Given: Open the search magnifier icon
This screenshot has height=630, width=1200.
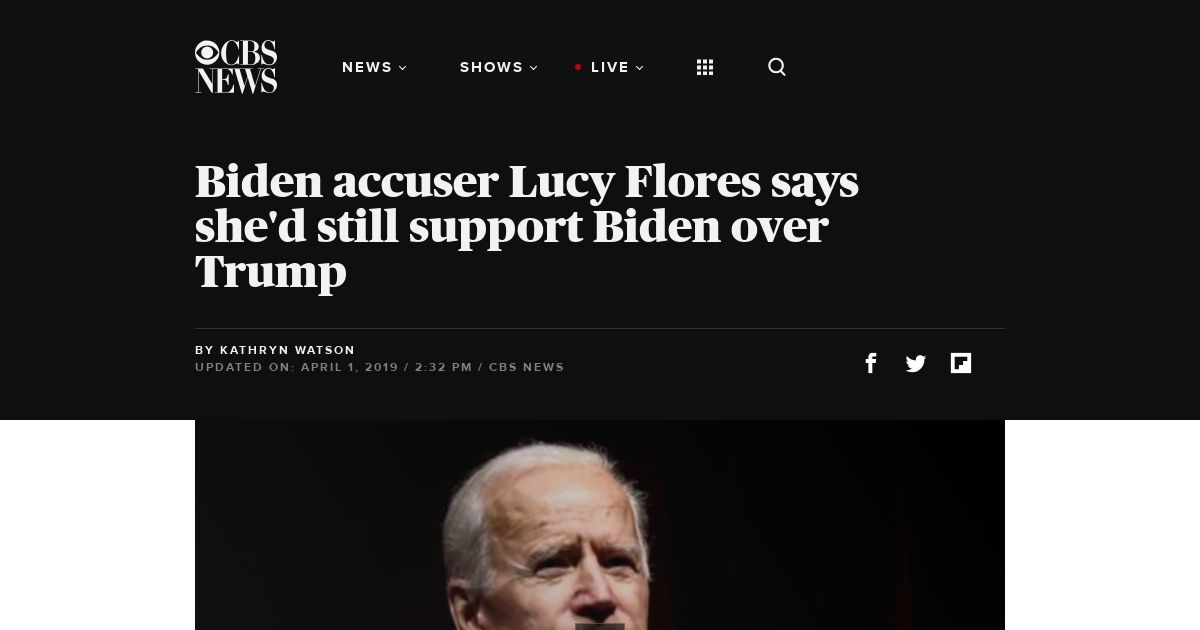Looking at the screenshot, I should click(777, 67).
